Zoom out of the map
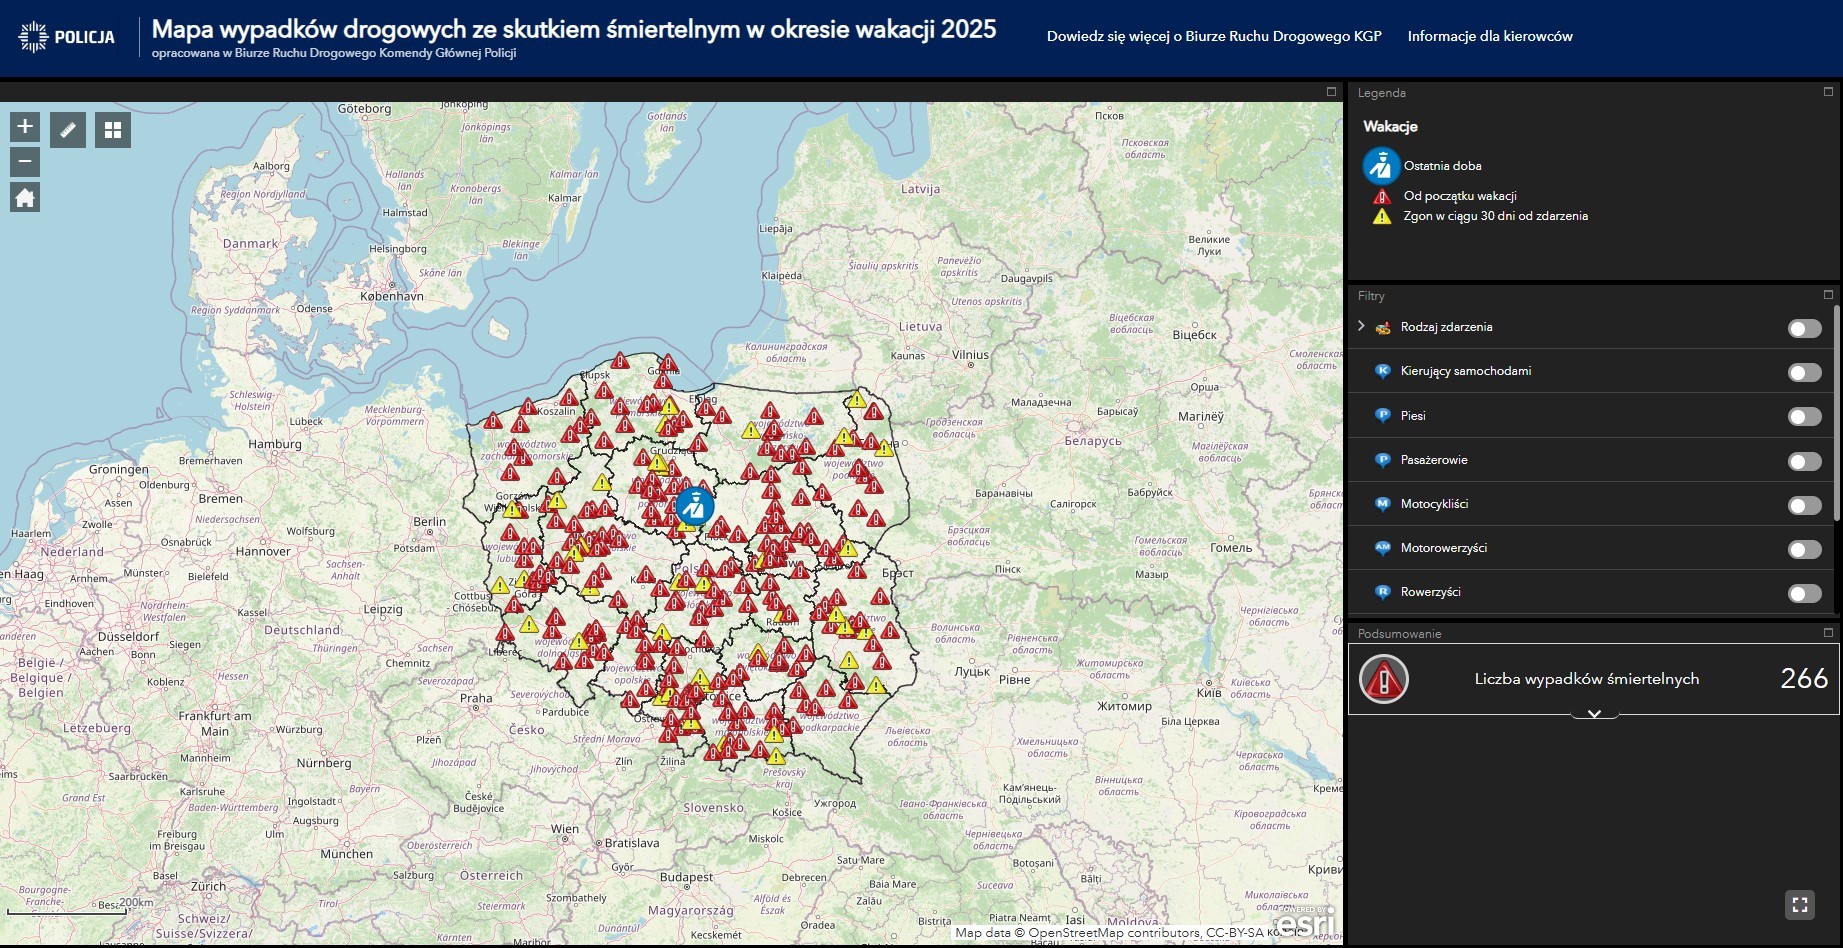Screen dimensions: 1843x948 pos(24,160)
